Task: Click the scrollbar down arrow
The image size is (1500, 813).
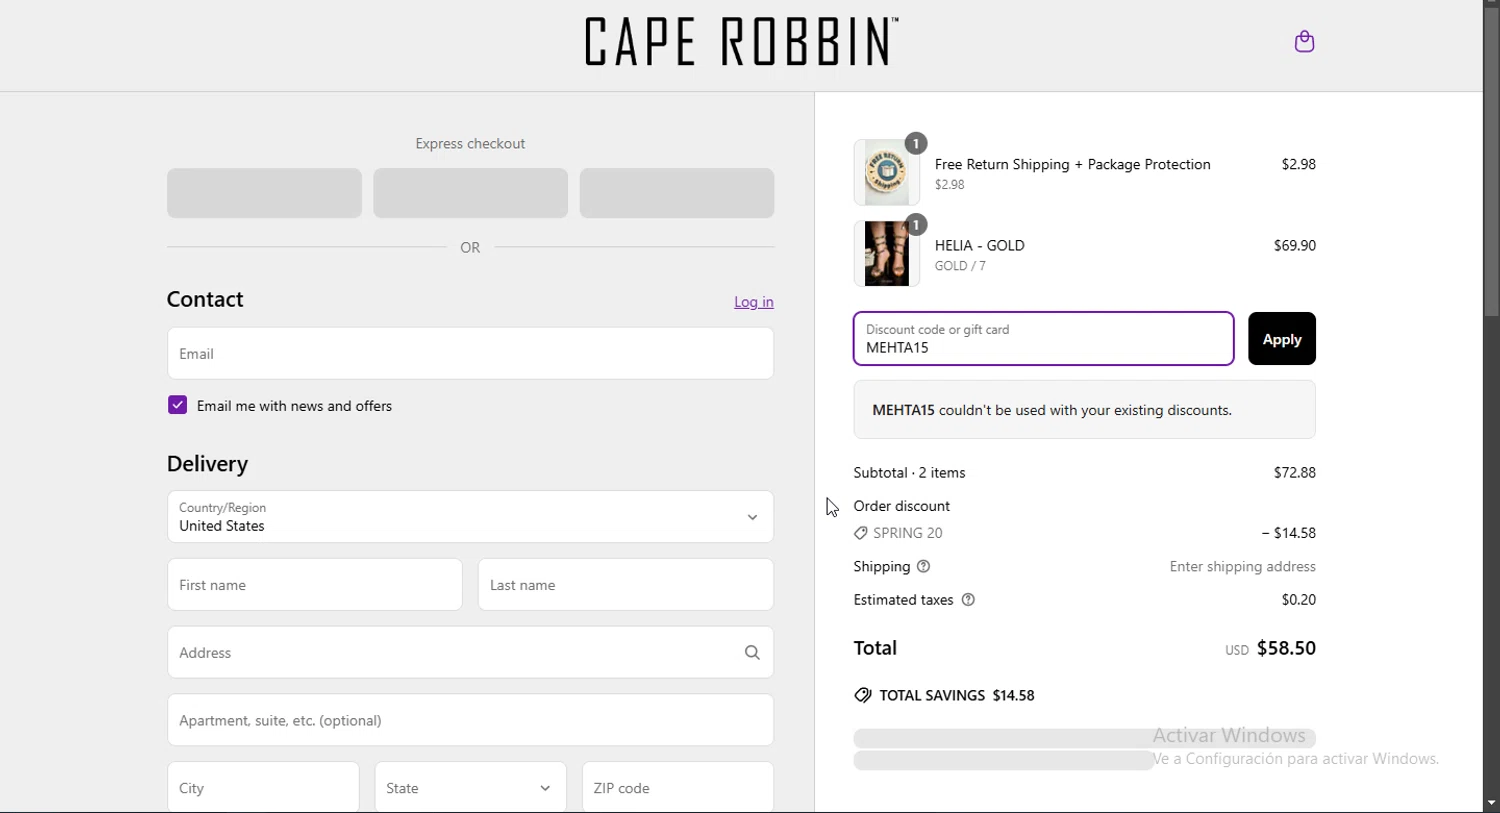Action: pyautogui.click(x=1491, y=803)
